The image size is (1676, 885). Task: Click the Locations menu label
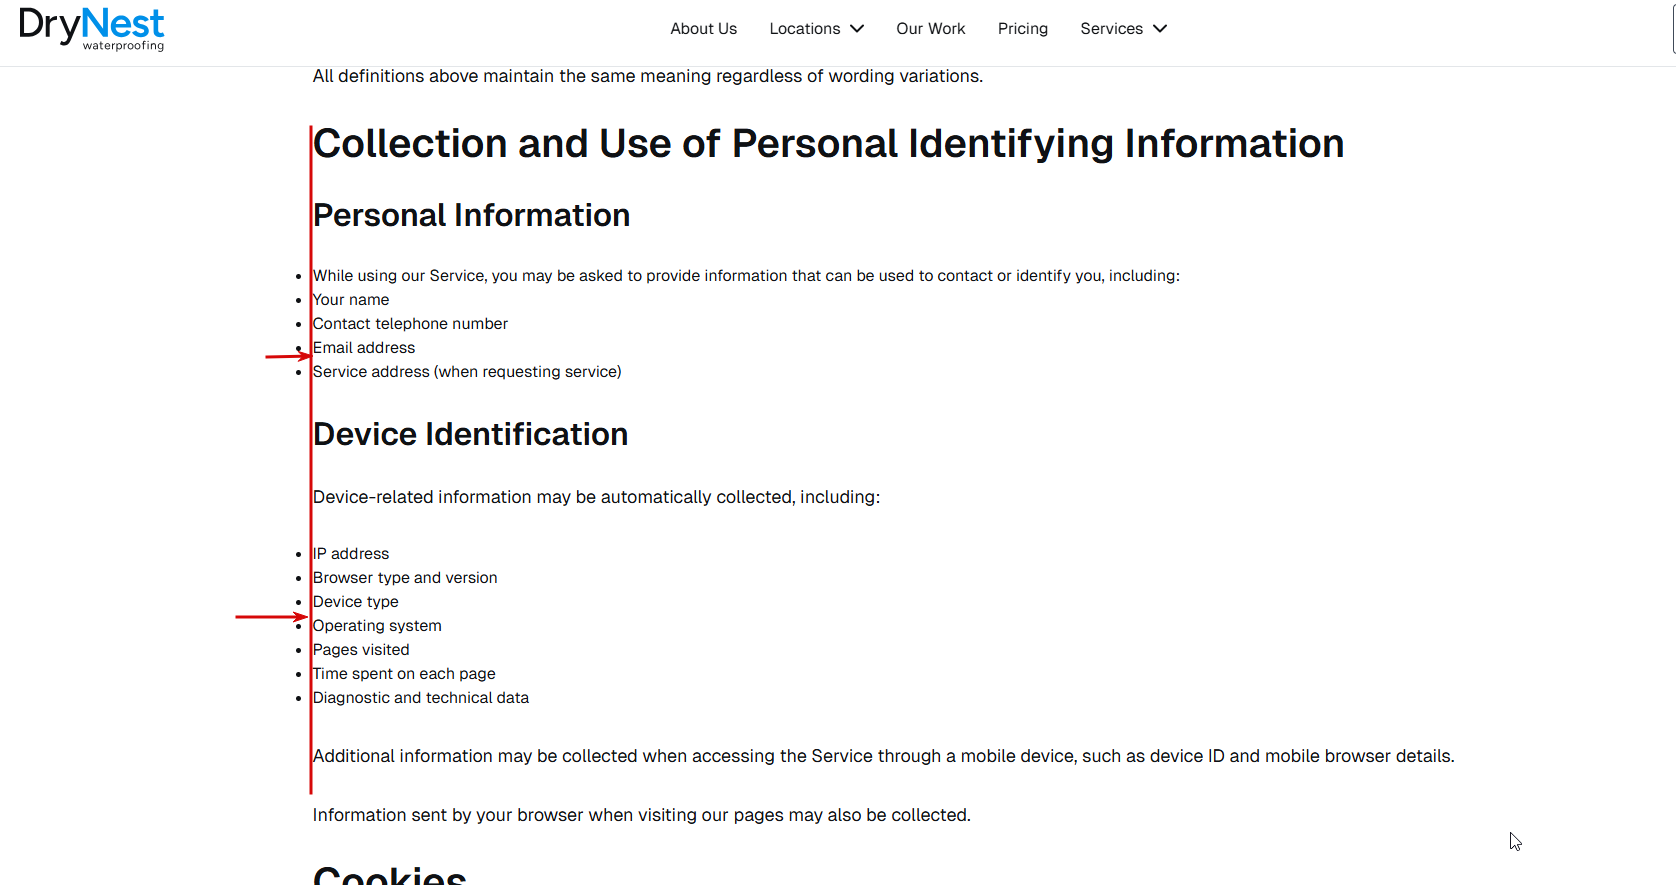pos(804,29)
